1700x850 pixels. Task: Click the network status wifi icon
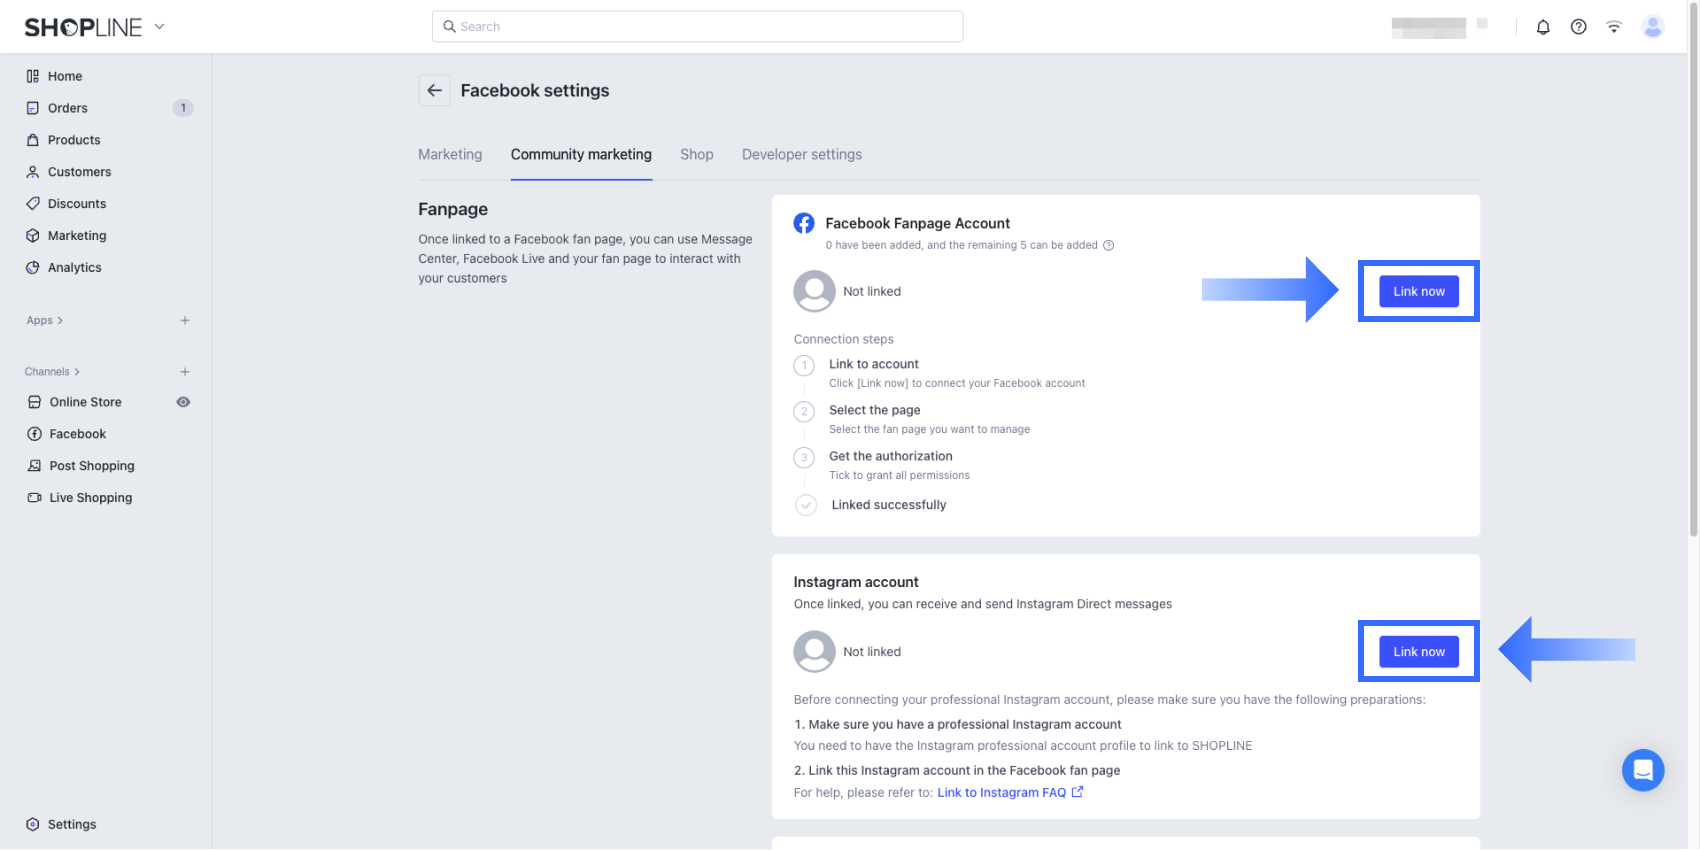click(1614, 27)
